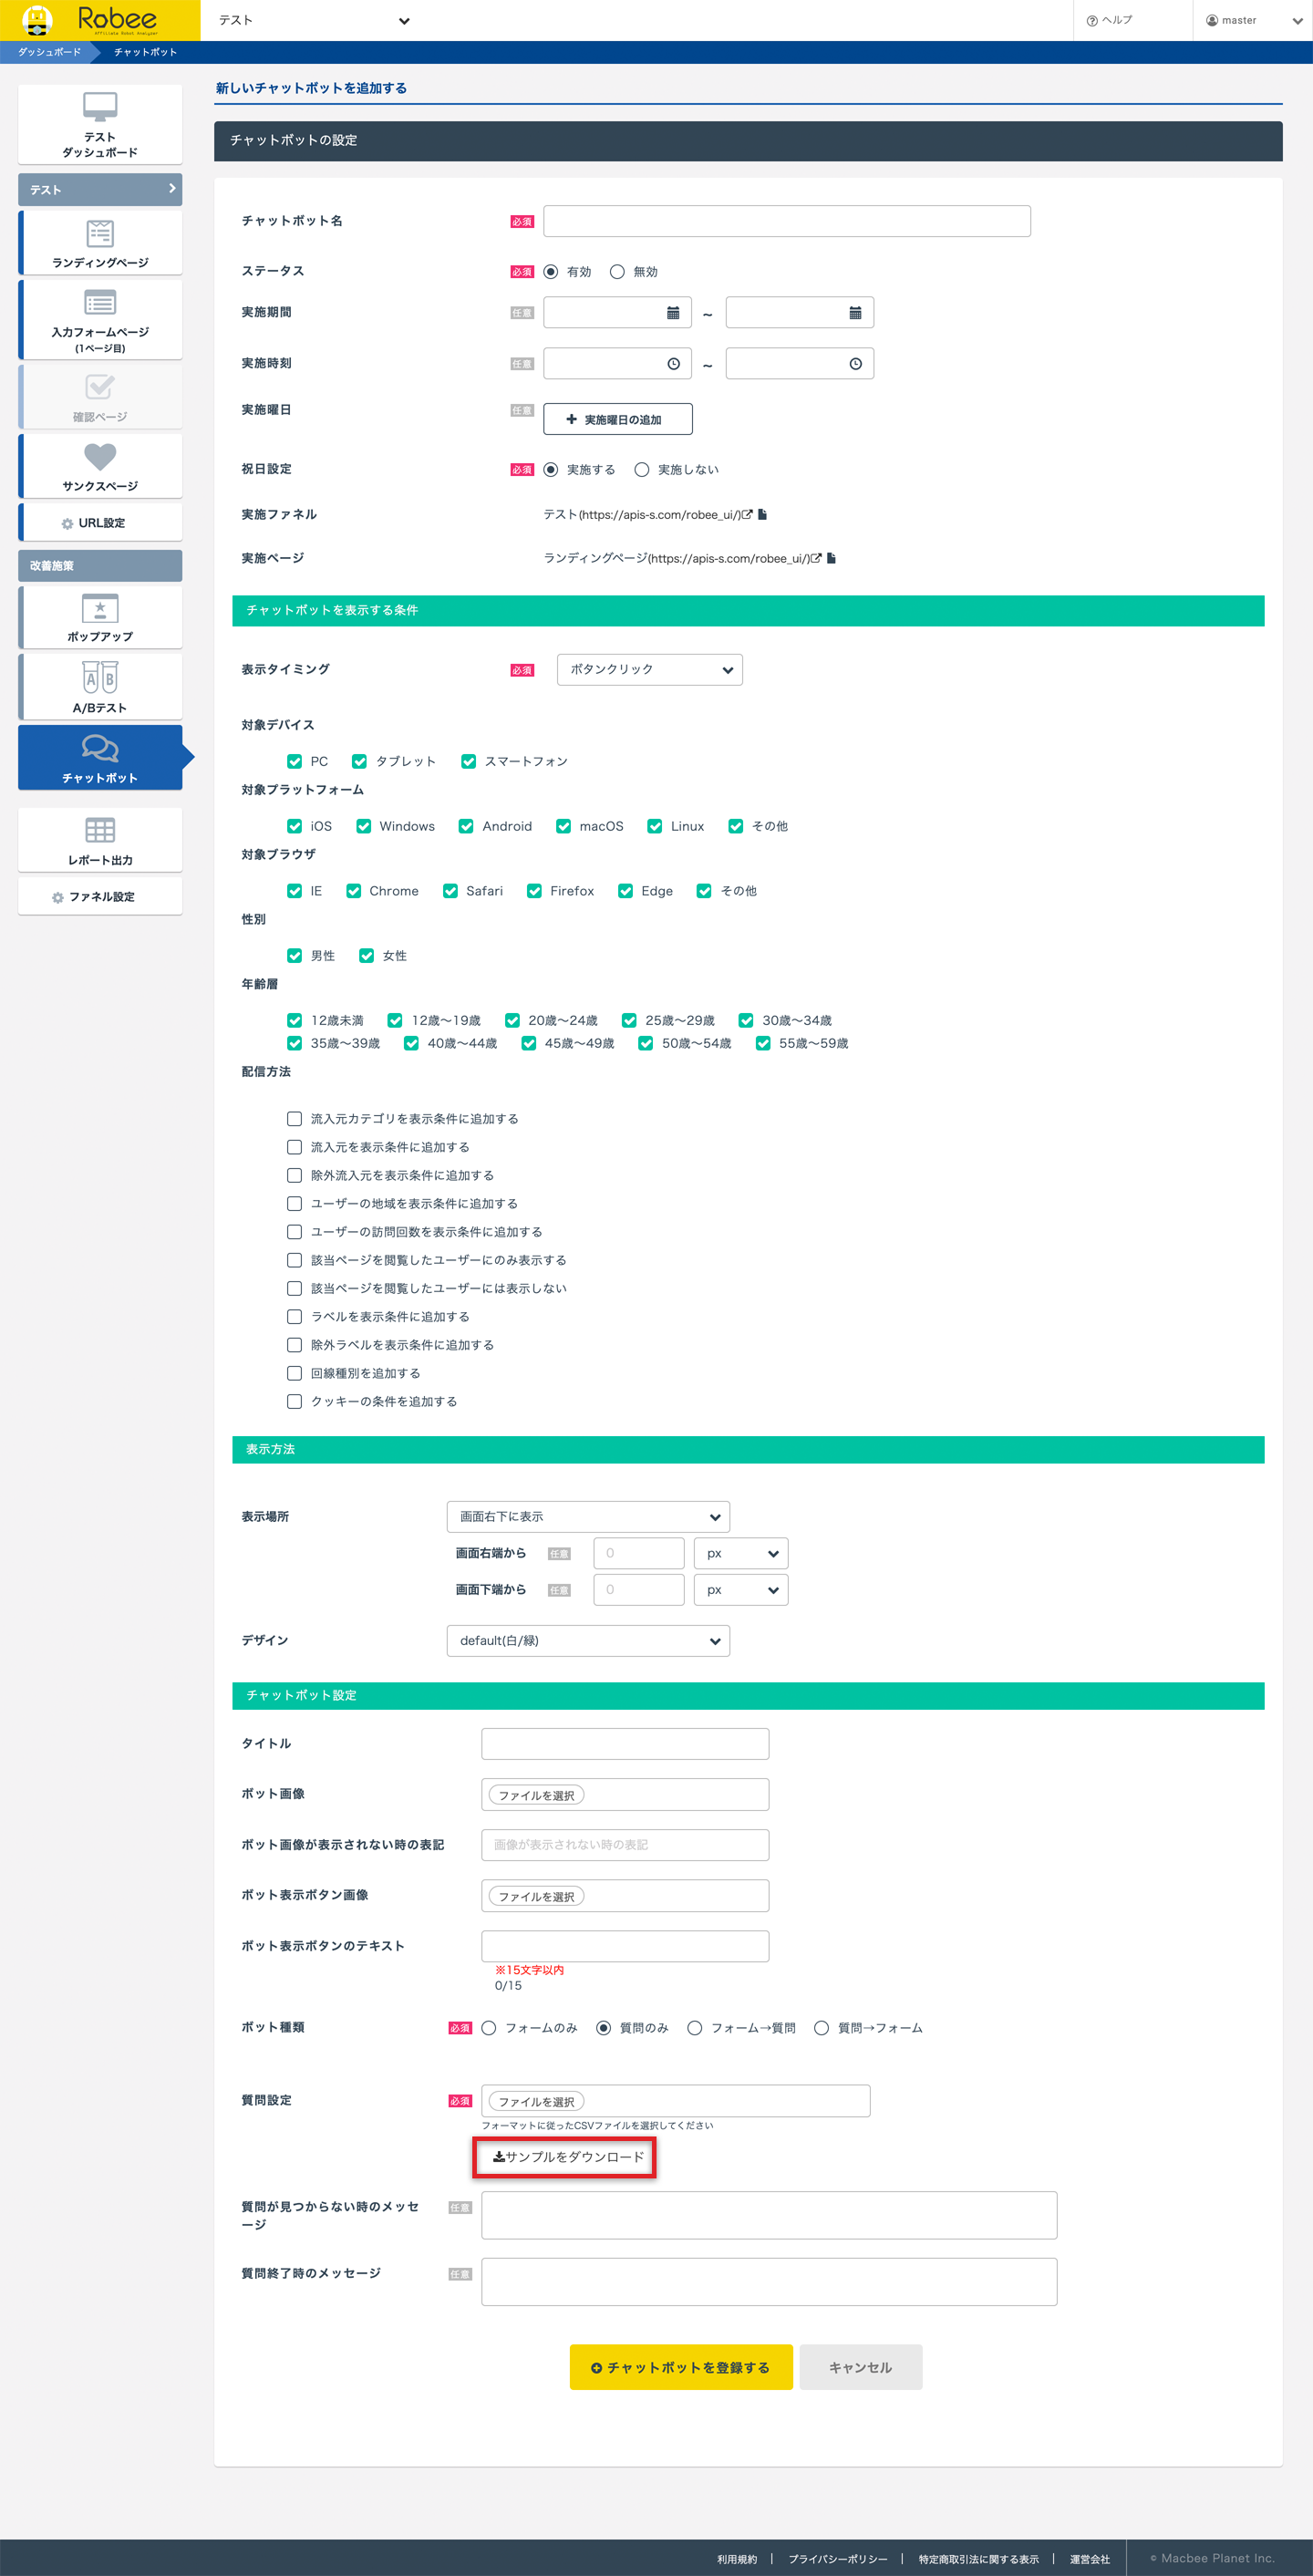
Task: Click the clock icon in end time field
Action: (855, 364)
